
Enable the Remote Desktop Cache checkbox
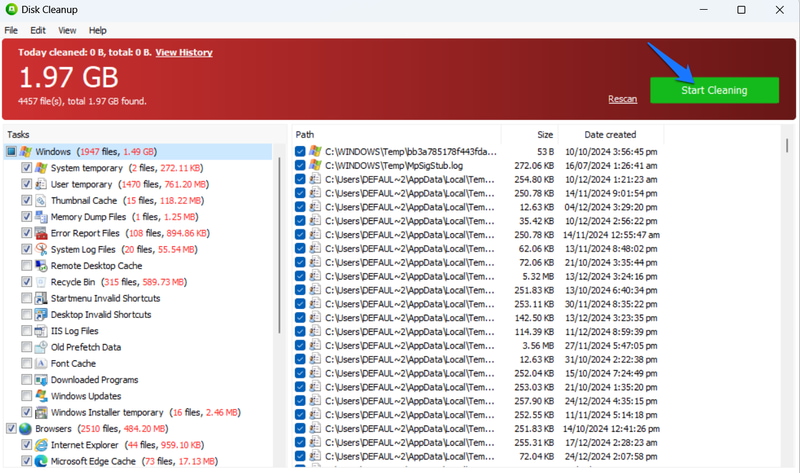click(x=27, y=266)
